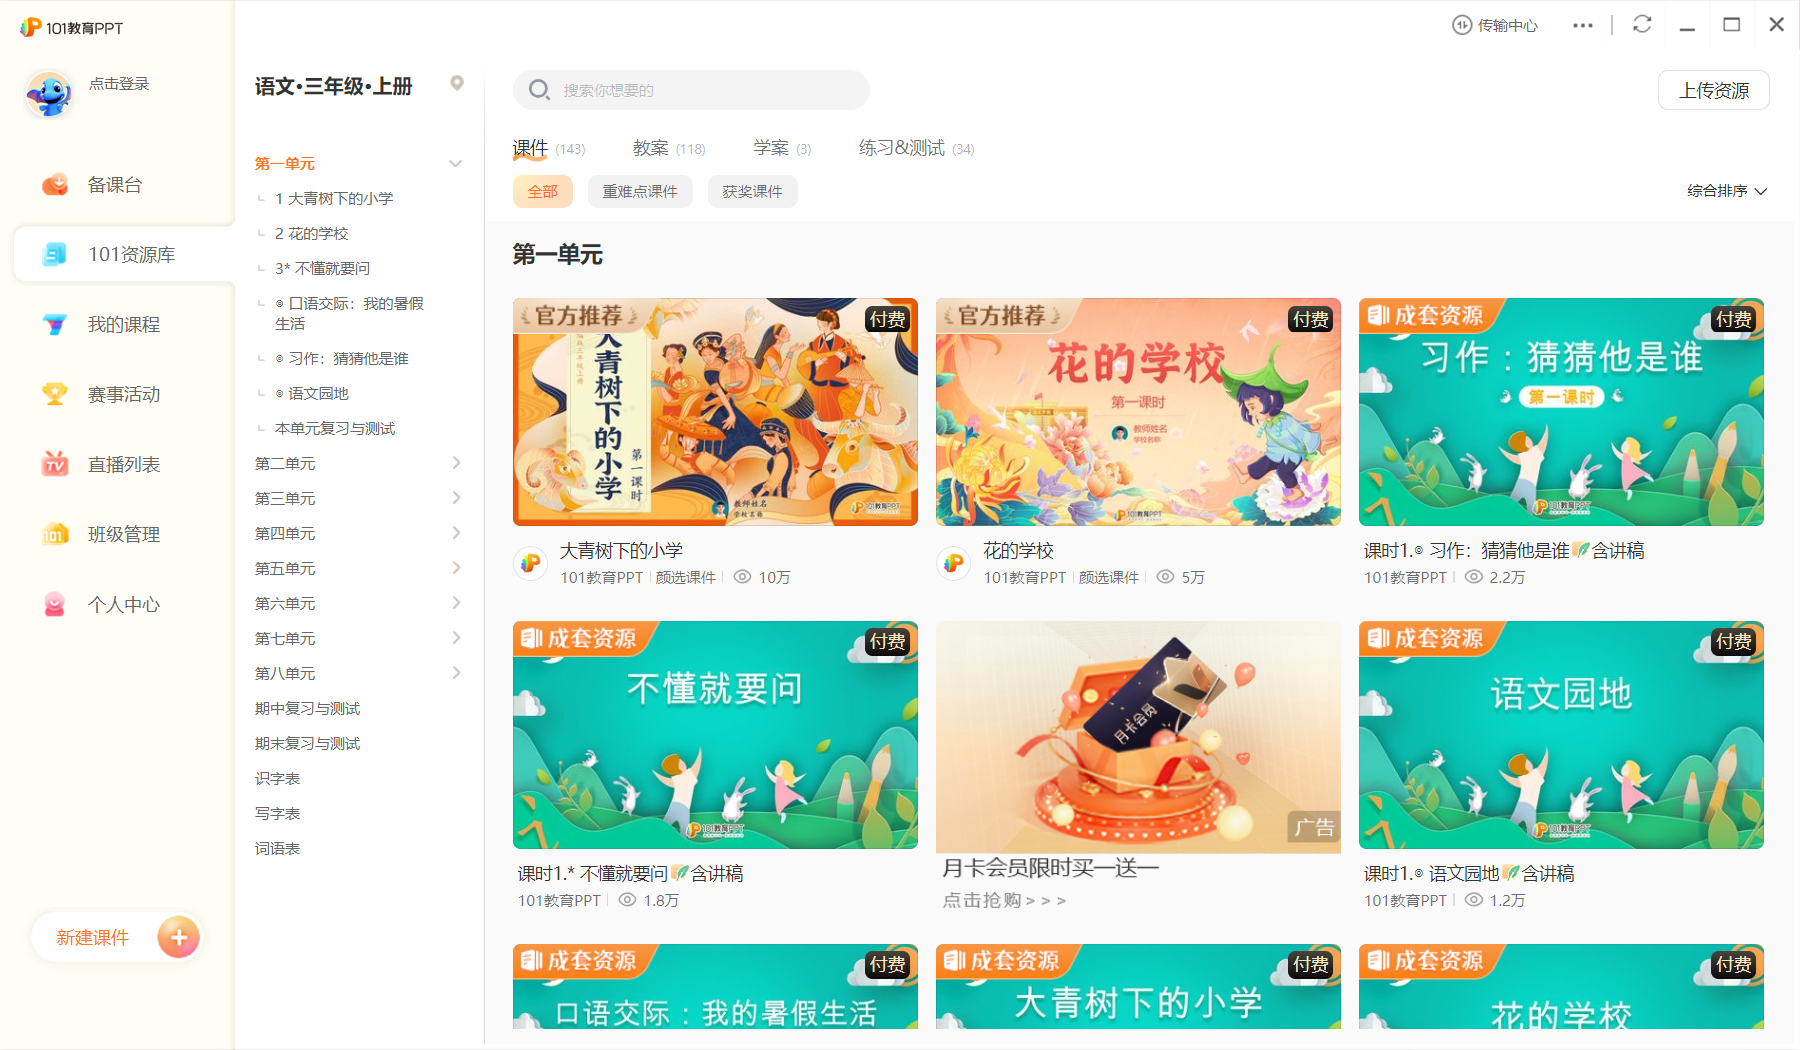Select 语文园地 in the unit tree
The width and height of the screenshot is (1800, 1050).
click(x=312, y=393)
